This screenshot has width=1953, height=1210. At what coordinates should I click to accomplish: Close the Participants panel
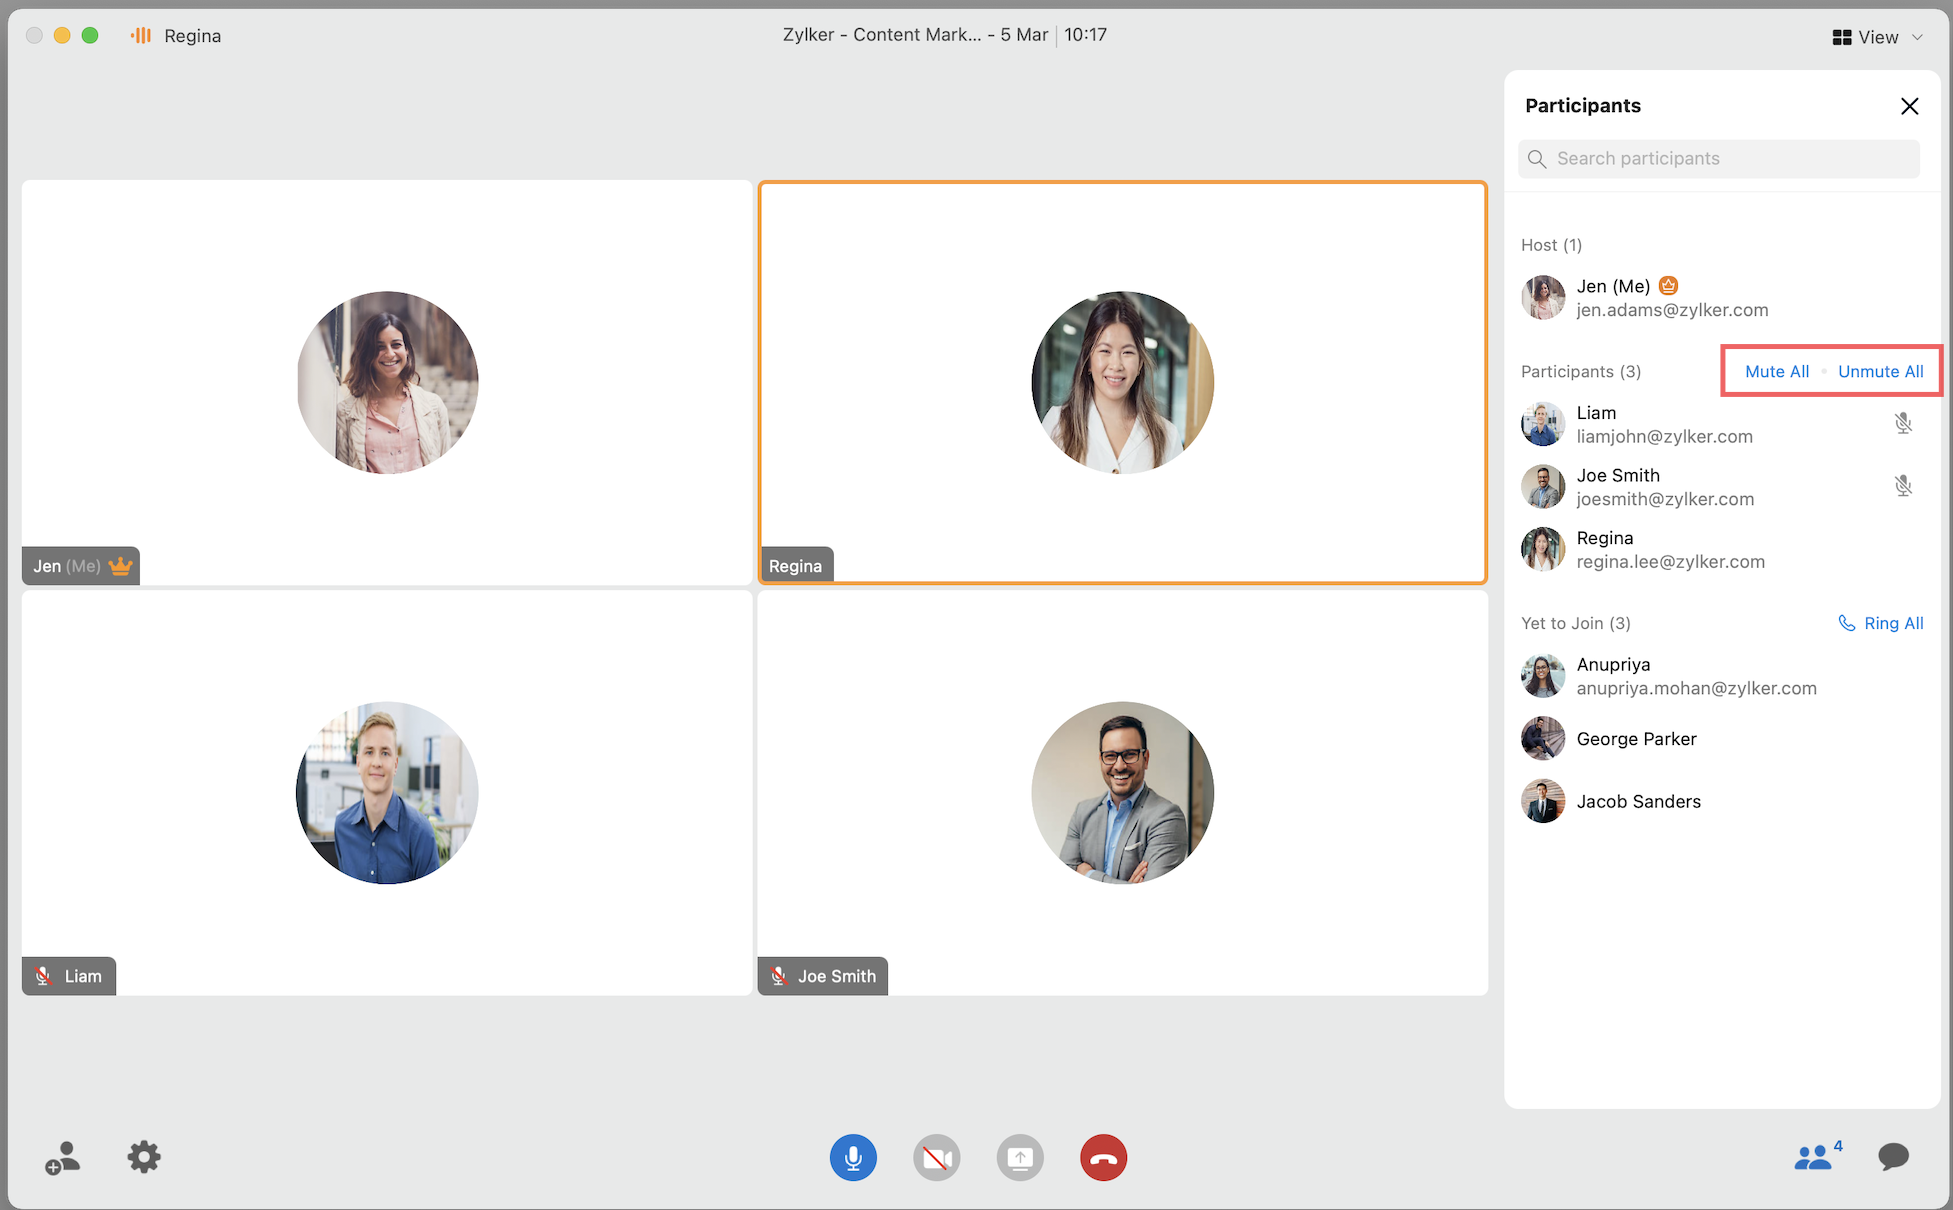[1908, 106]
